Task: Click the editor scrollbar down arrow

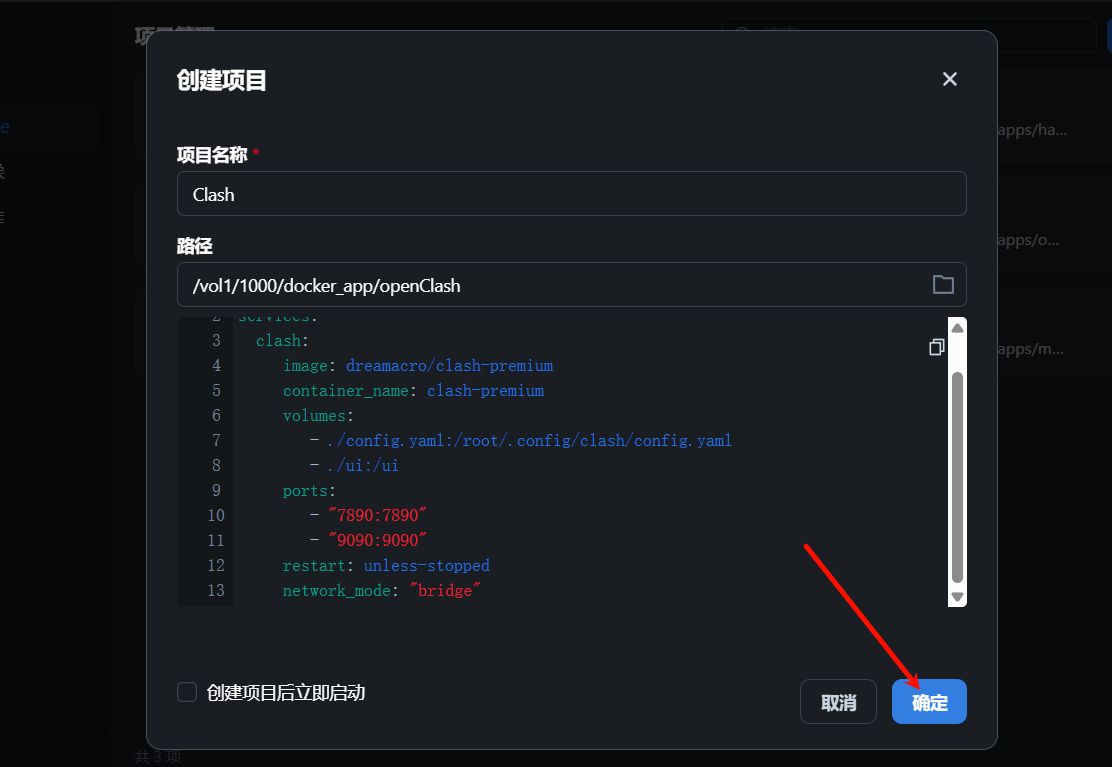Action: click(957, 596)
